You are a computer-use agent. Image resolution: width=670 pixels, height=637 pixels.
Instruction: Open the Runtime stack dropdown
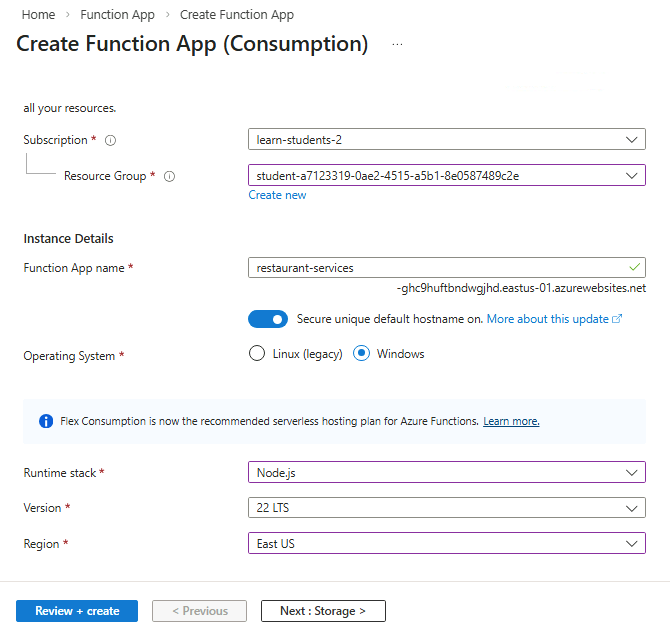pyautogui.click(x=446, y=472)
